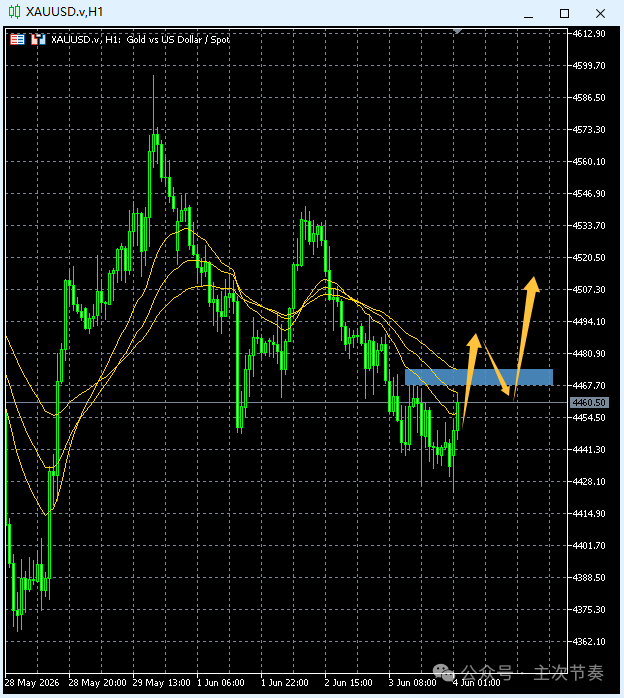Click the price scale value 4573.30
Screen dimensions: 624x698
tap(589, 130)
